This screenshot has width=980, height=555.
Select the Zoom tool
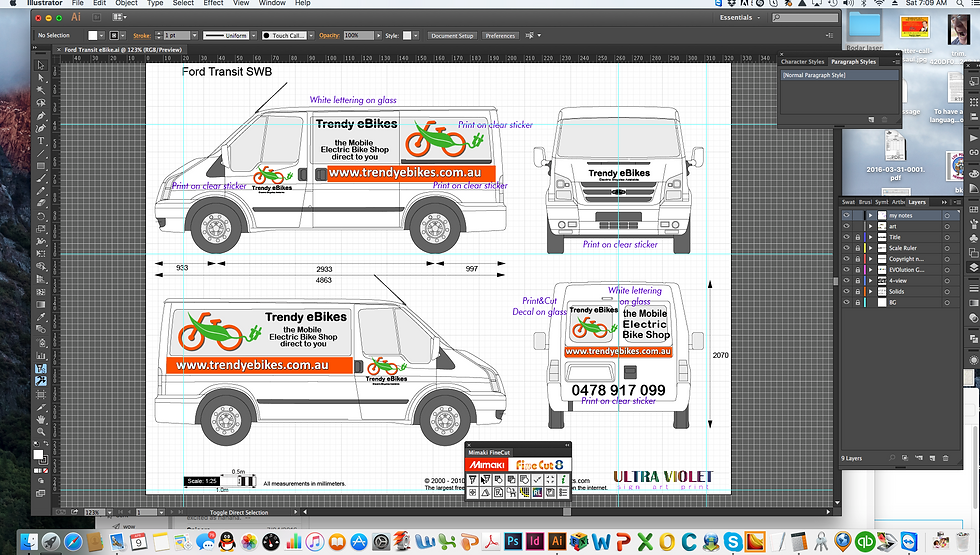coord(41,432)
